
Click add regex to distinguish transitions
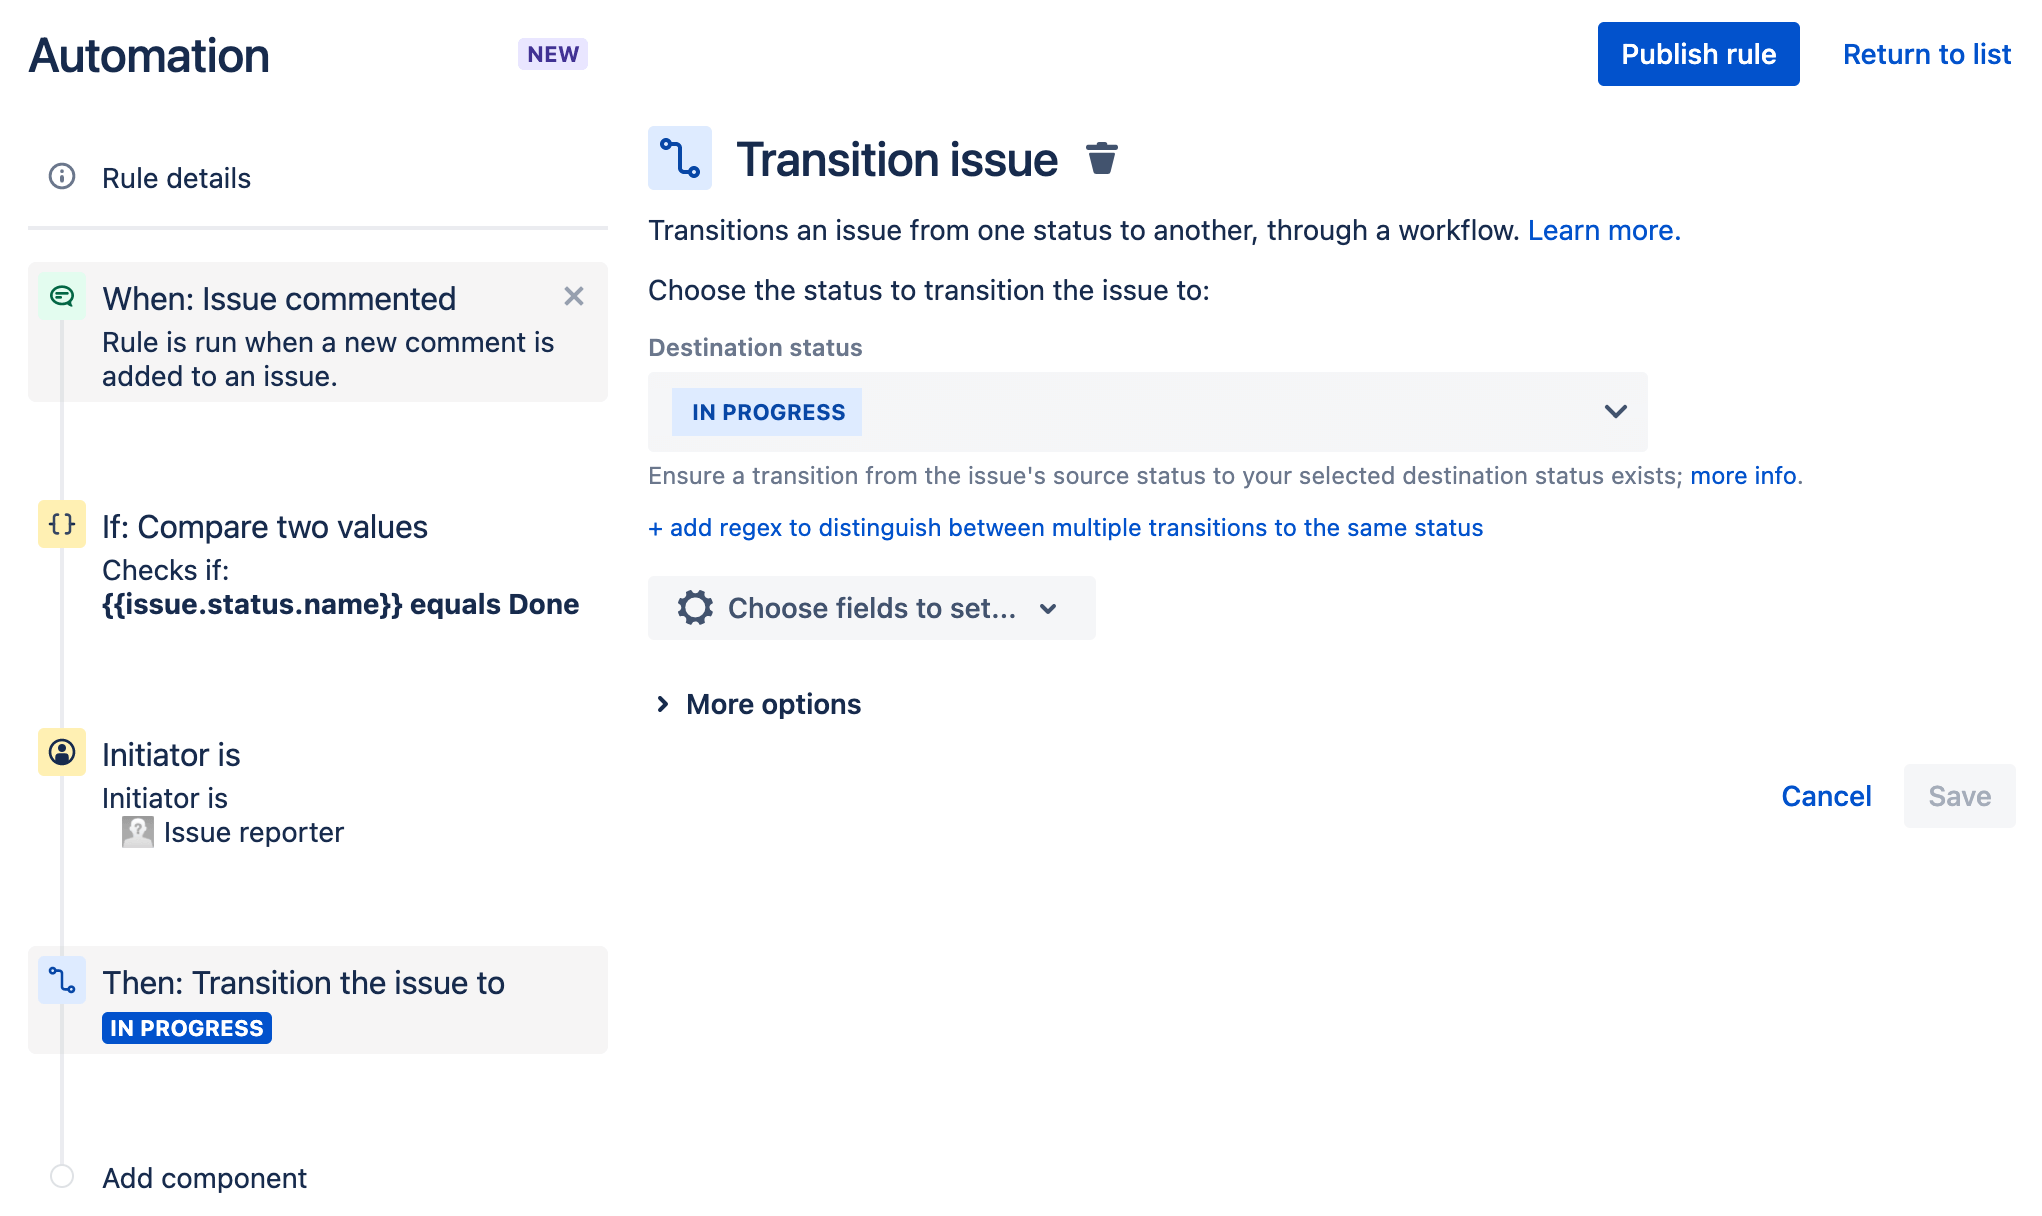(x=1065, y=527)
